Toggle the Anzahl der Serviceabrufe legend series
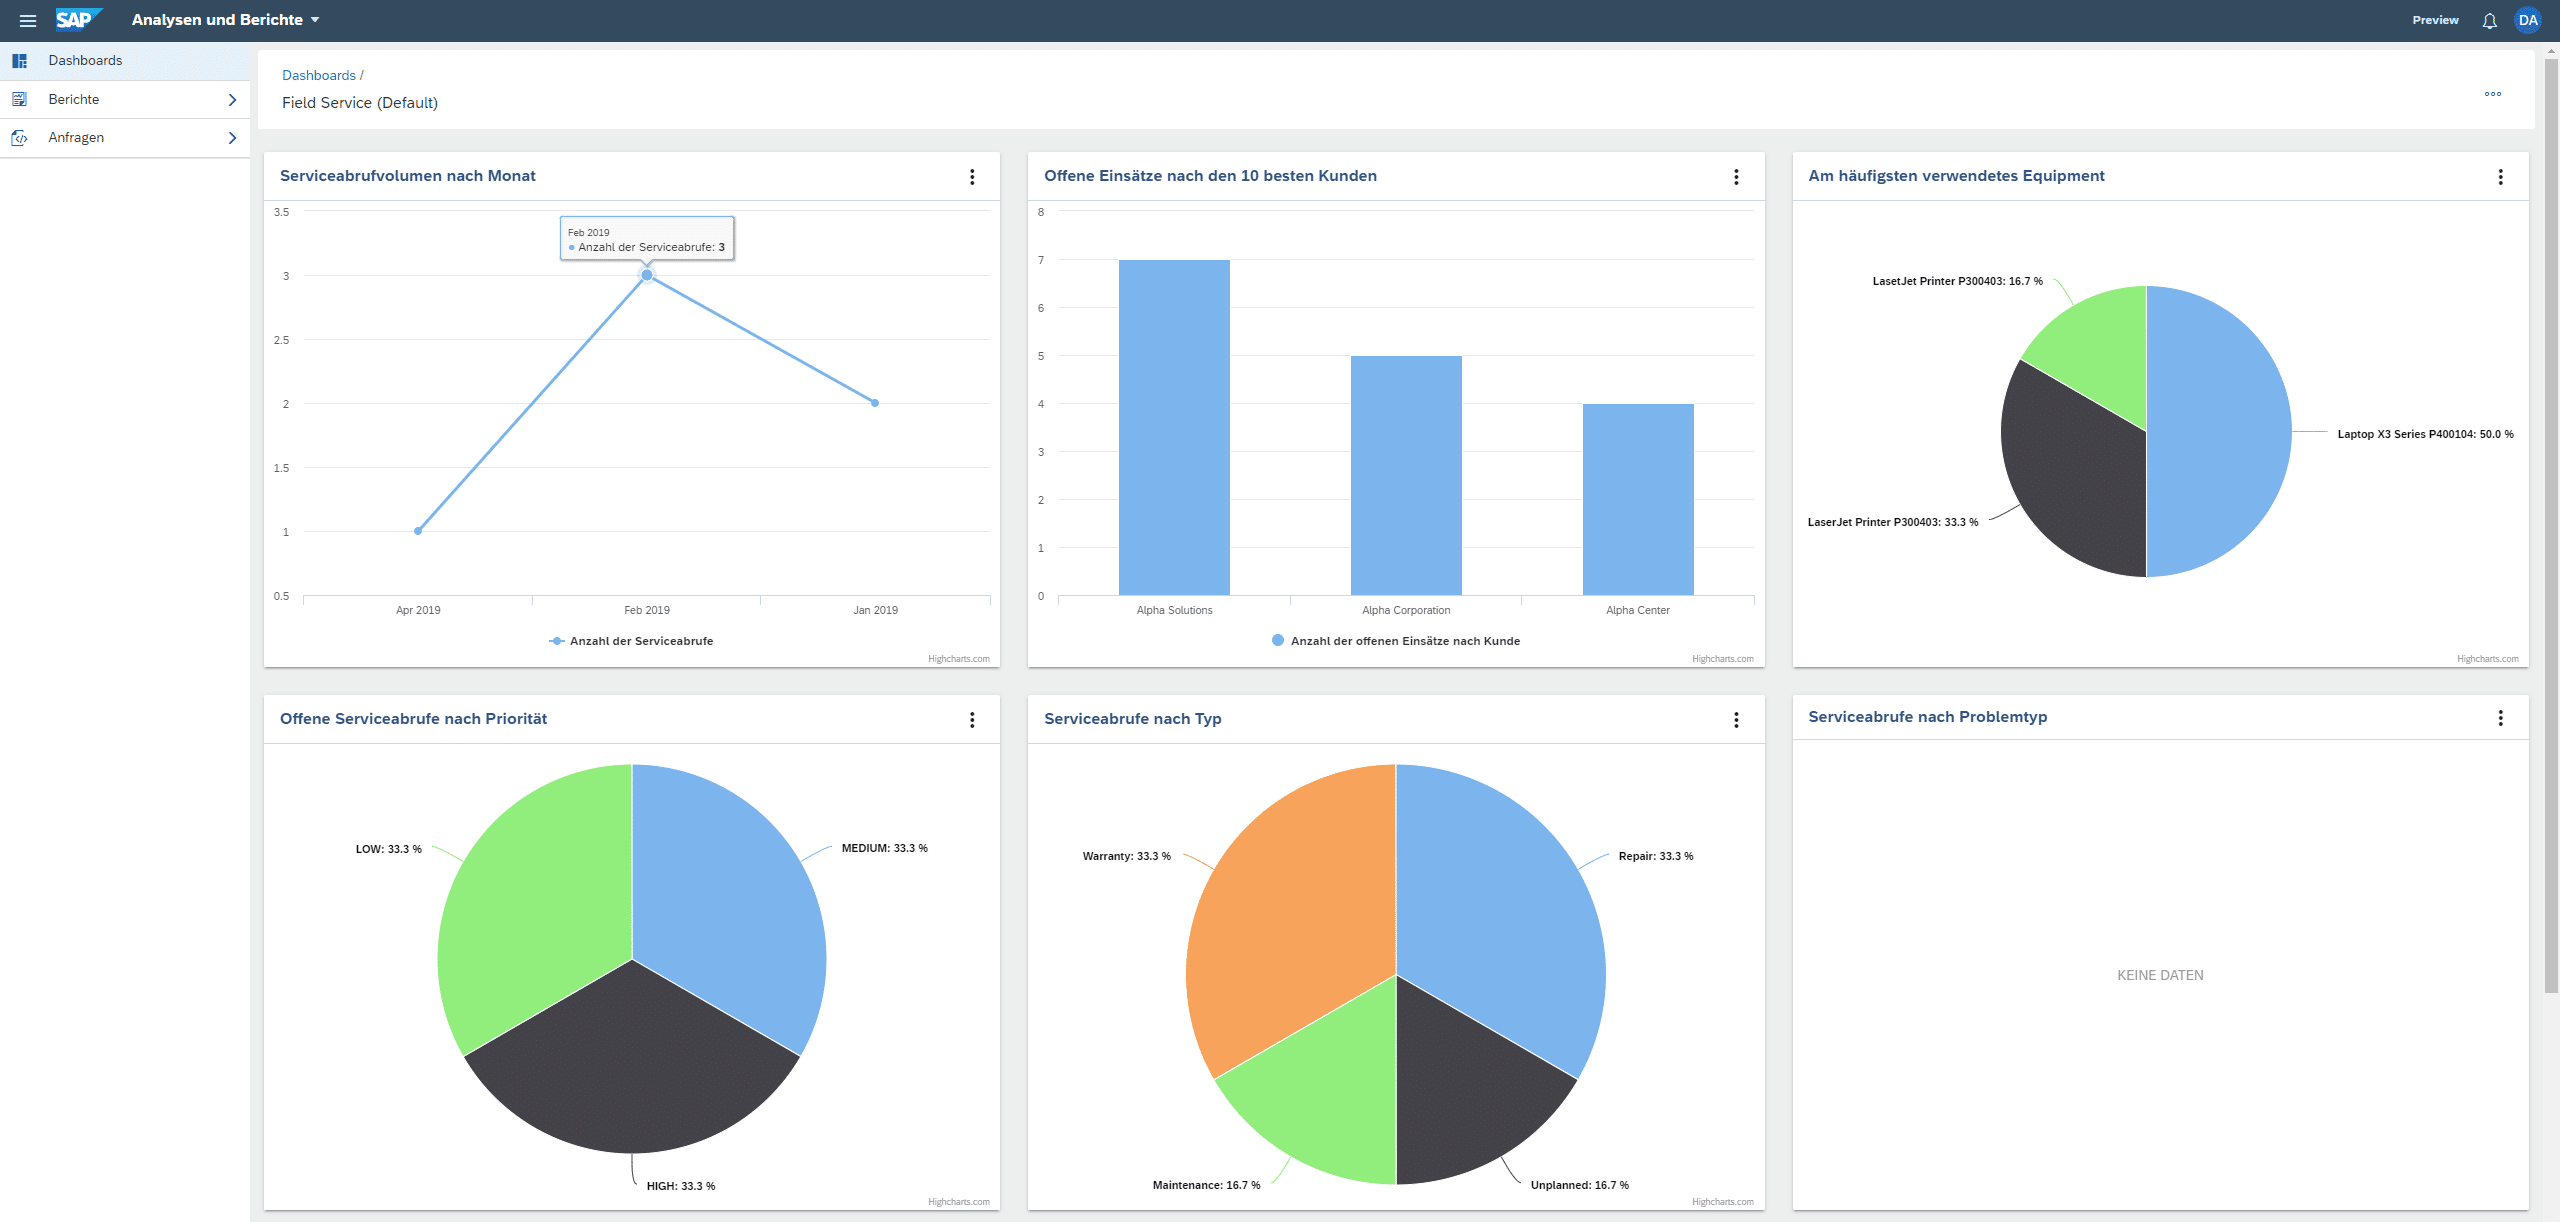 (x=640, y=641)
